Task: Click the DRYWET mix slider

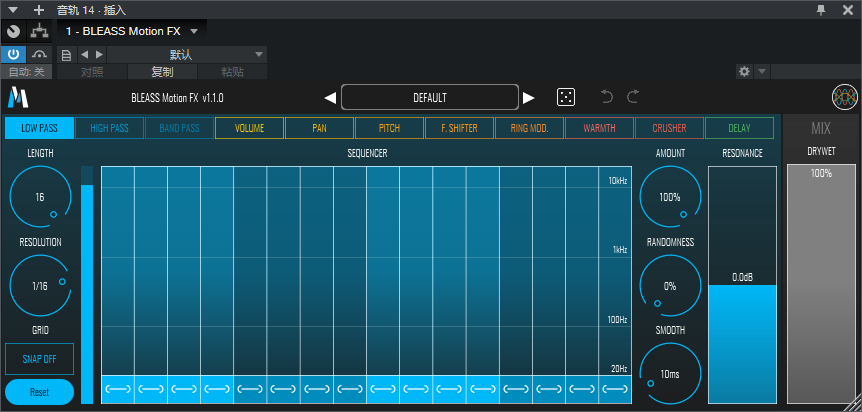Action: click(821, 284)
